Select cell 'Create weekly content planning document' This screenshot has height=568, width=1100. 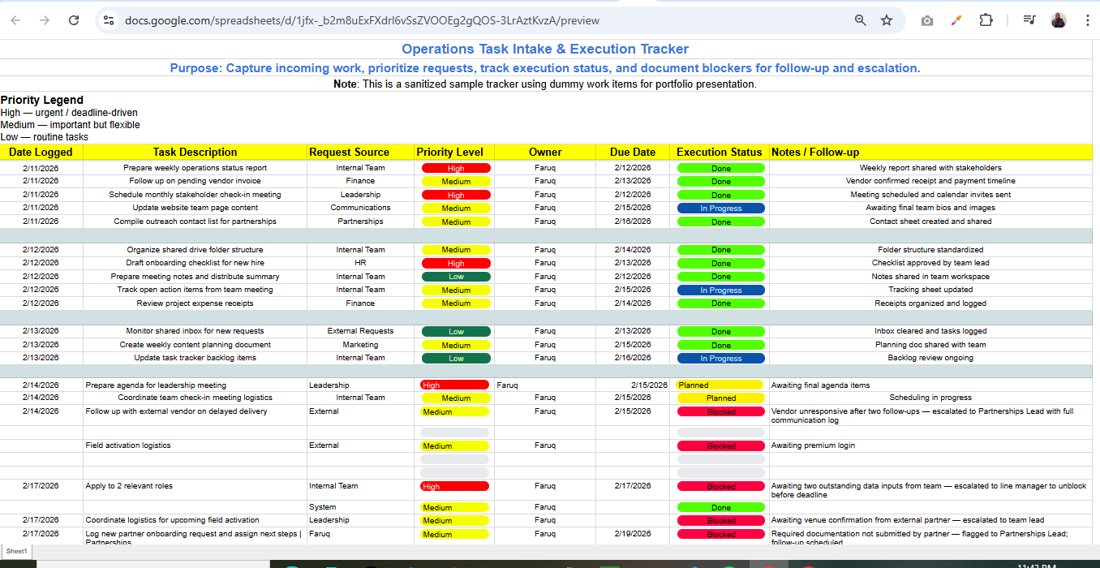(x=195, y=345)
